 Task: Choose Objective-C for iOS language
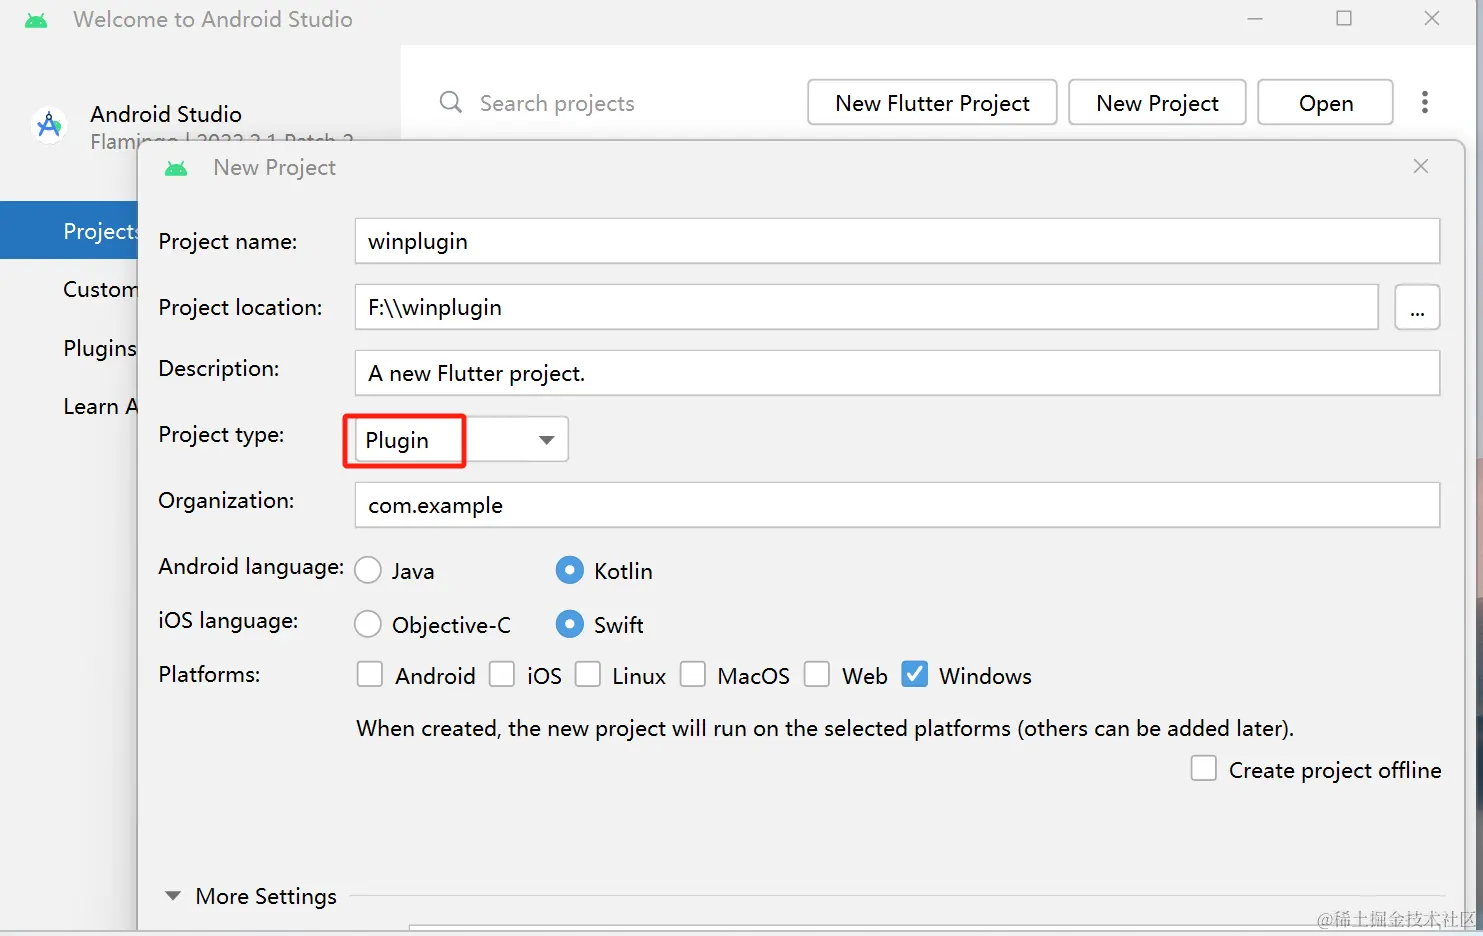tap(368, 624)
